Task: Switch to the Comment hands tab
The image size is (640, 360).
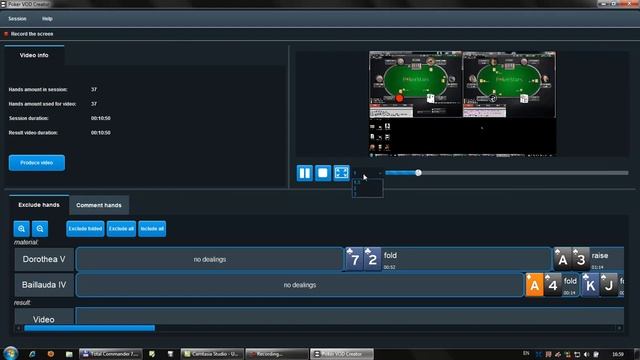Action: [x=99, y=205]
